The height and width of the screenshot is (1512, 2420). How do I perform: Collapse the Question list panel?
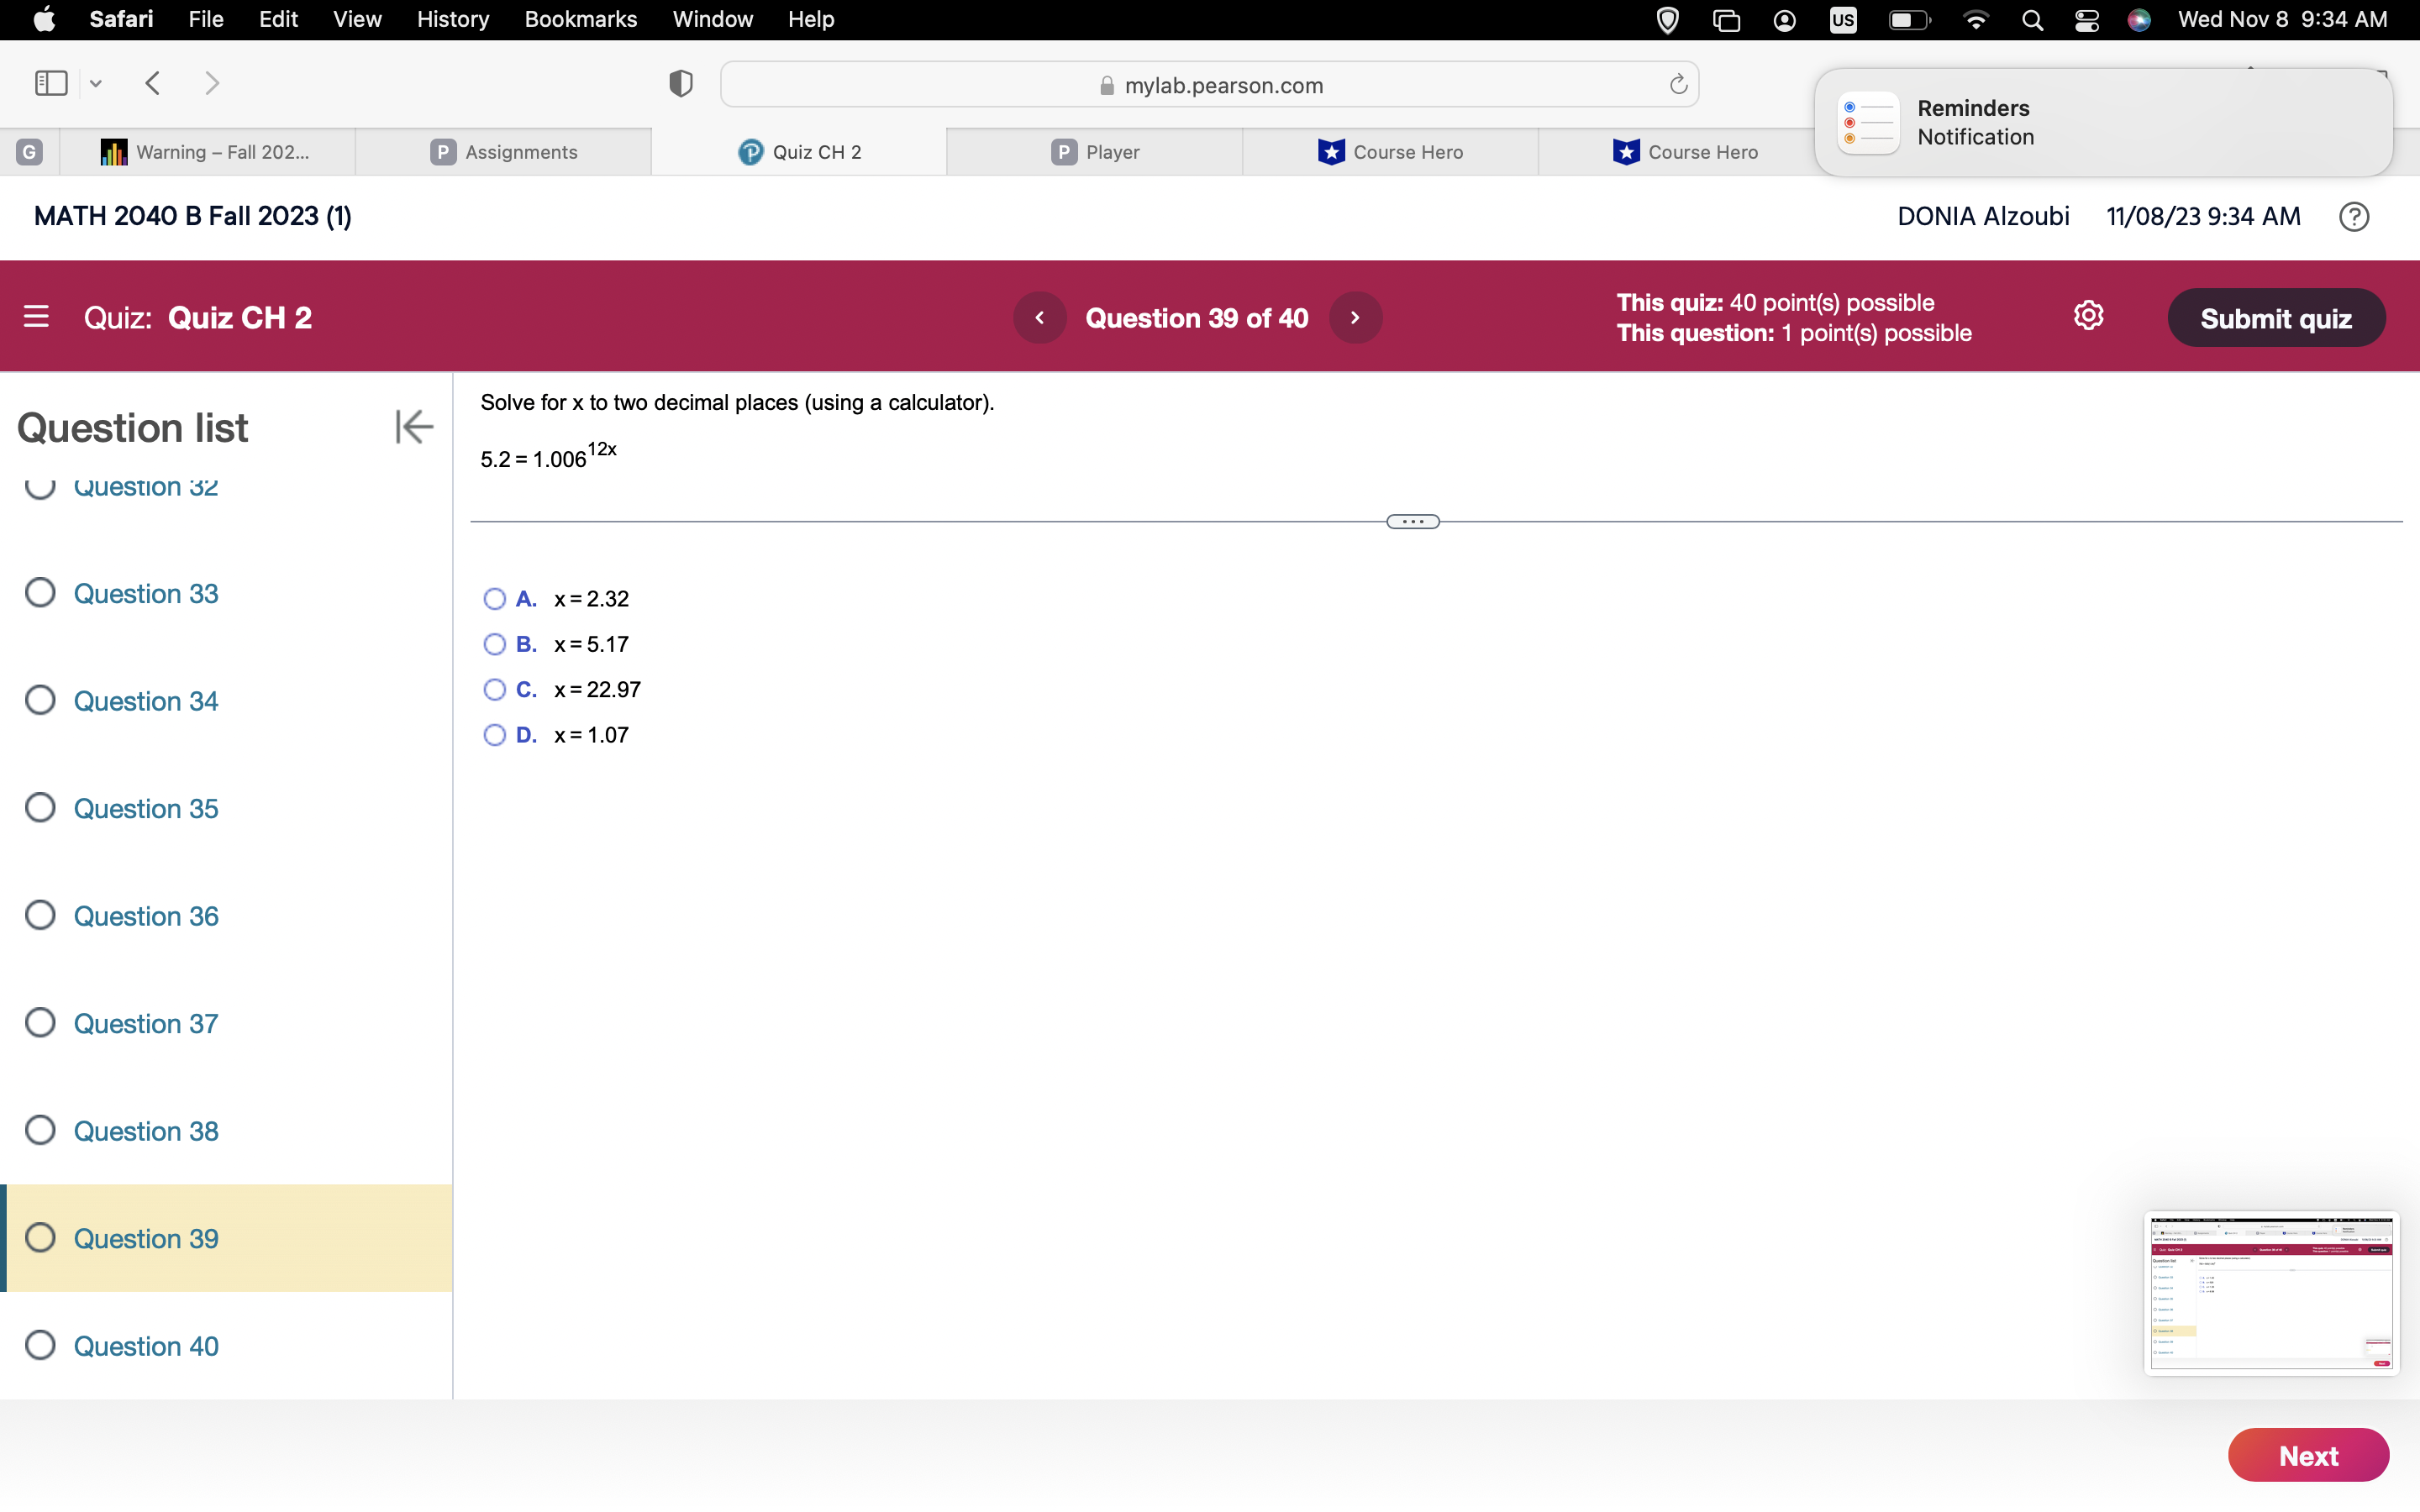pos(413,427)
